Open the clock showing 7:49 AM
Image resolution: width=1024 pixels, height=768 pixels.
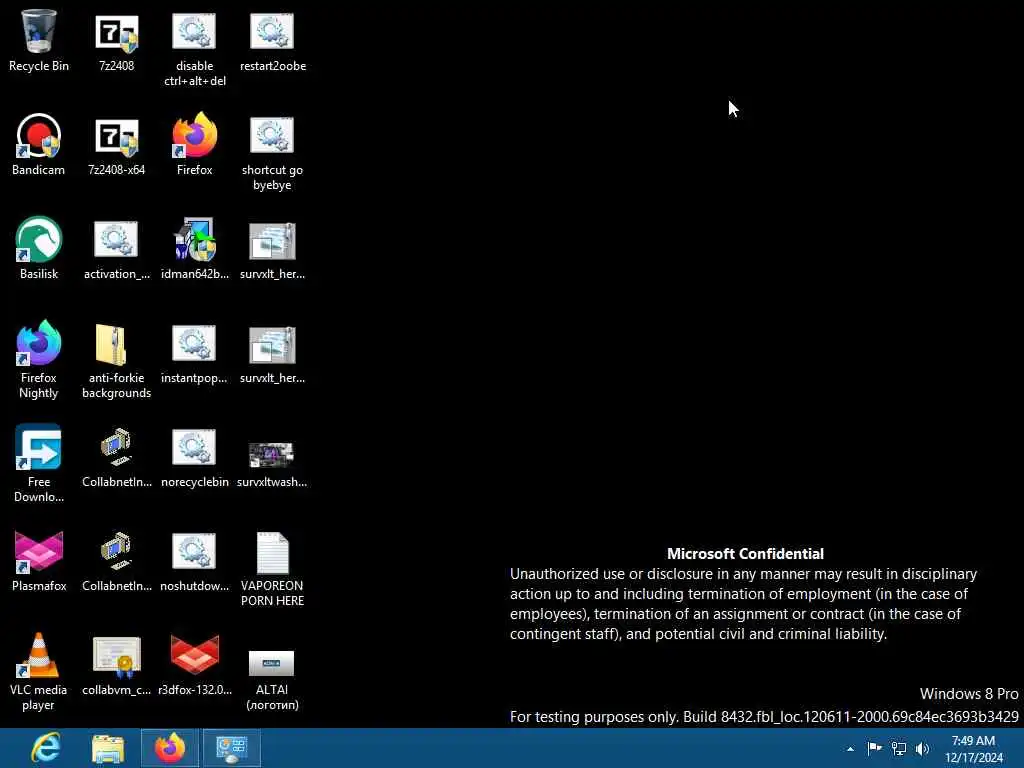pos(973,749)
